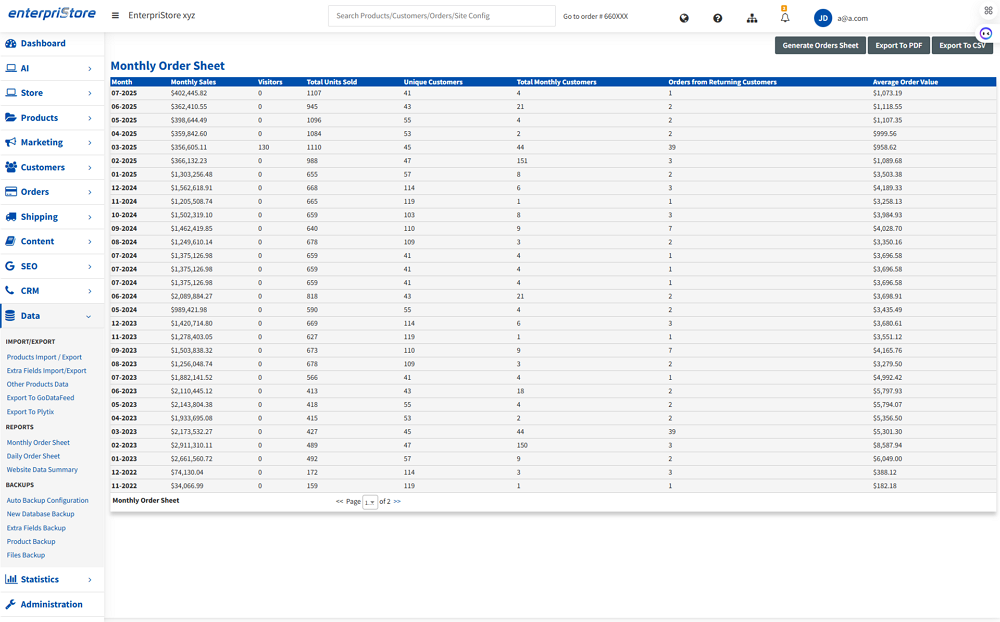
Task: Click the apps grid icon at top right
Action: [x=988, y=10]
